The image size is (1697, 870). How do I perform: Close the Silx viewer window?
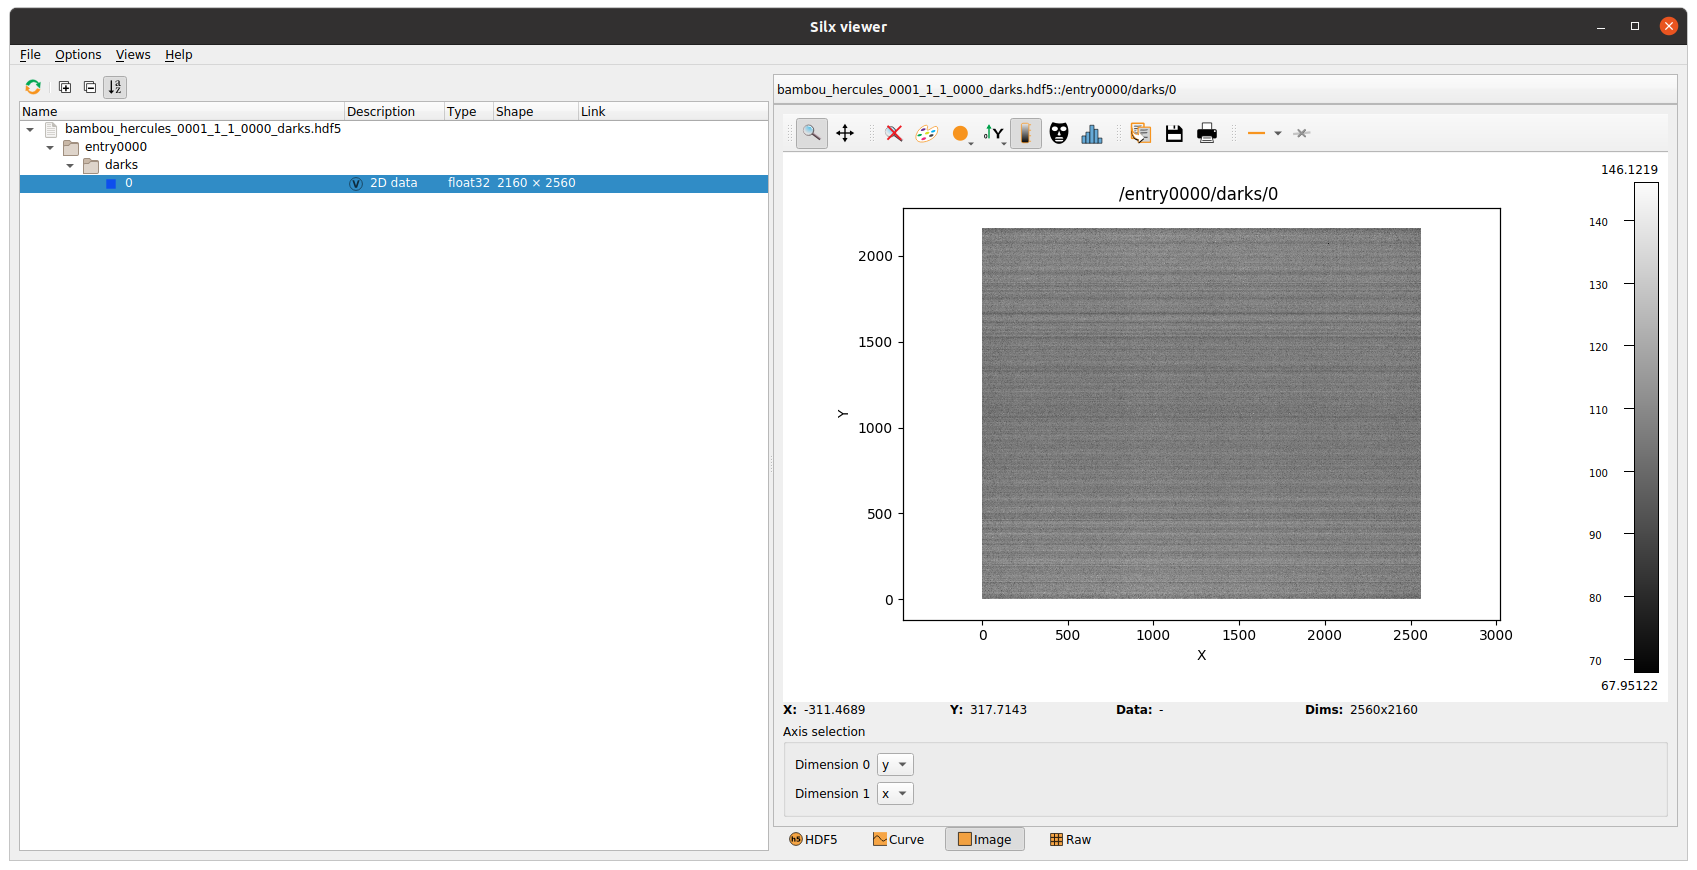coord(1668,27)
